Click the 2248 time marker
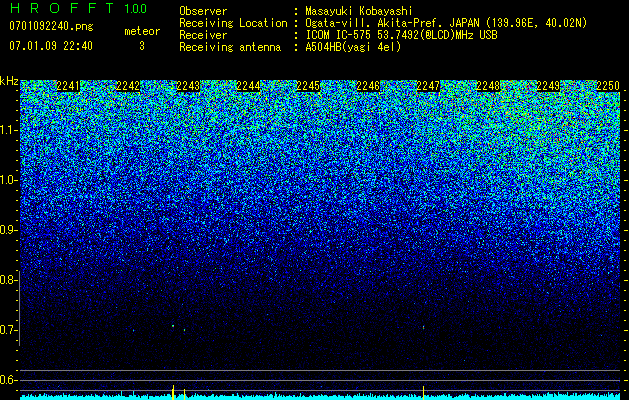Viewport: 629px width, 400px height. coord(488,86)
